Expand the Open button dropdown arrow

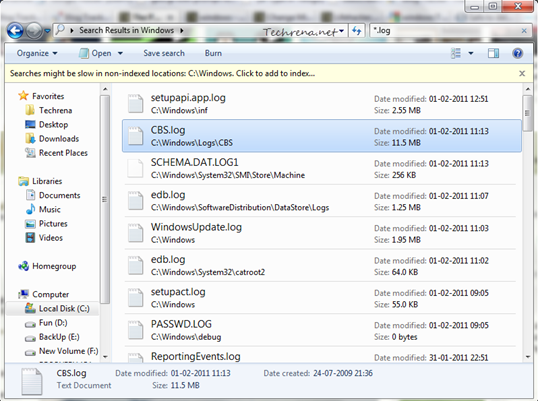tap(120, 53)
